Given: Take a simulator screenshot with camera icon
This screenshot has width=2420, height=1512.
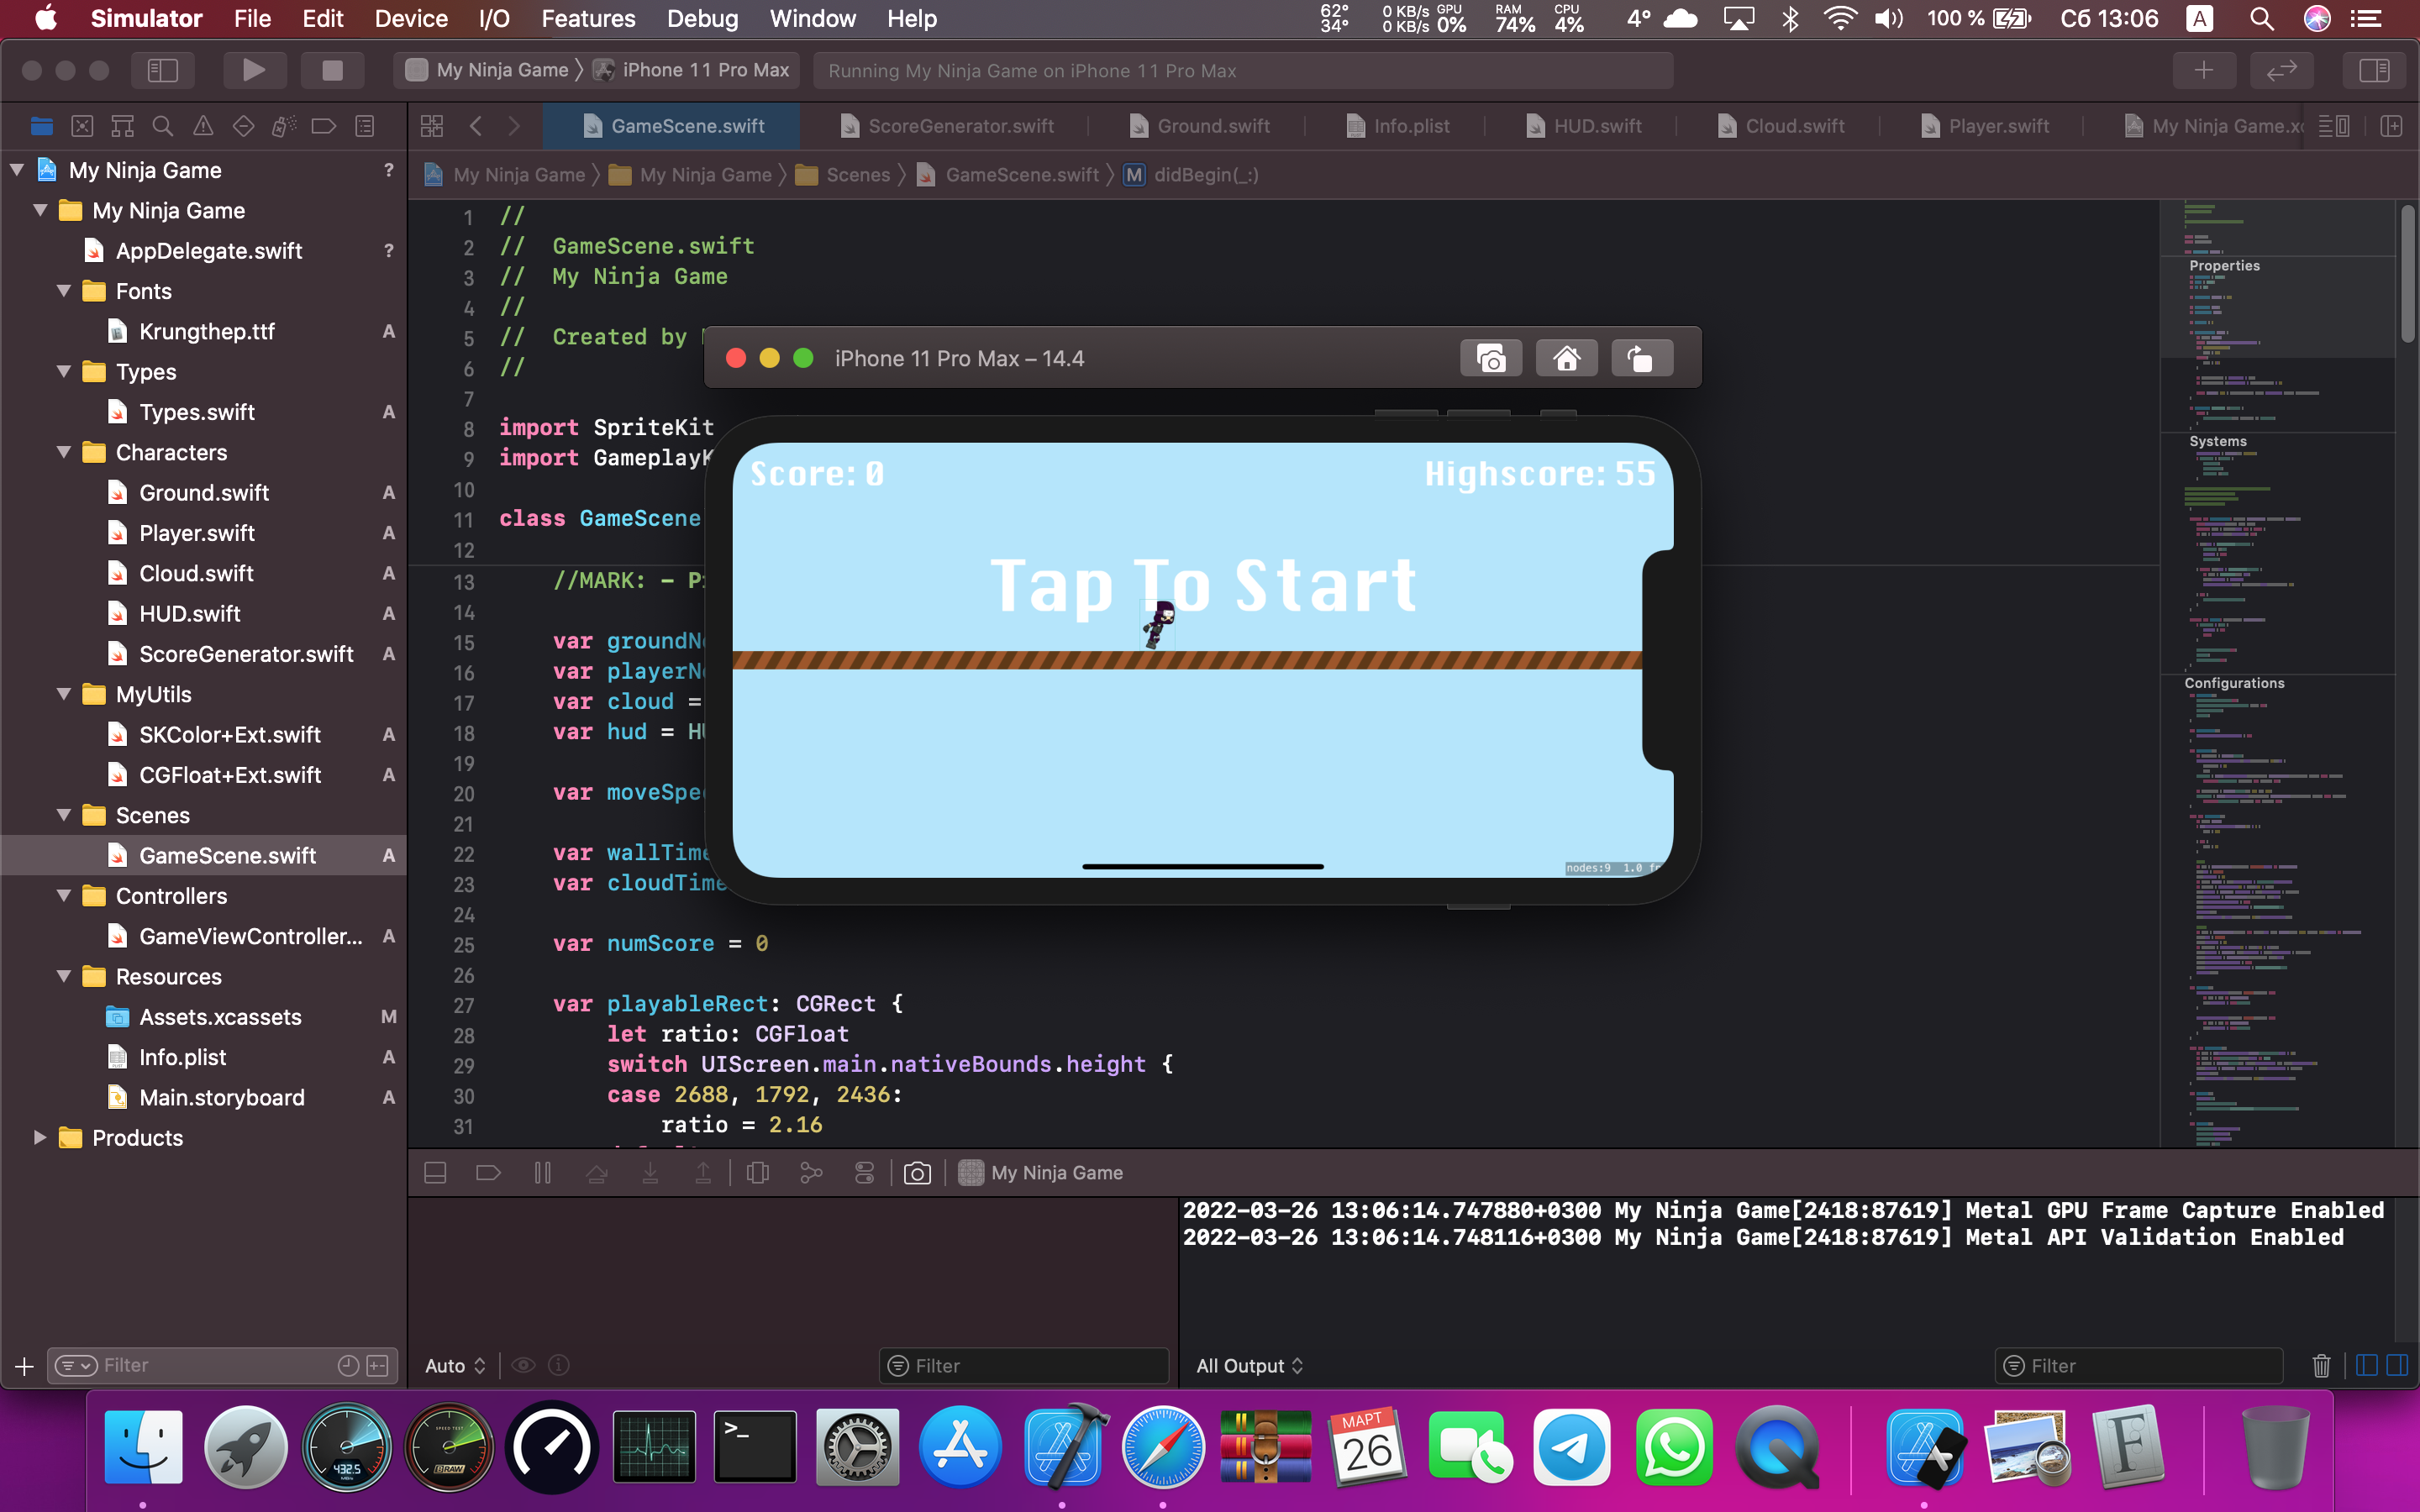Looking at the screenshot, I should coord(1490,358).
